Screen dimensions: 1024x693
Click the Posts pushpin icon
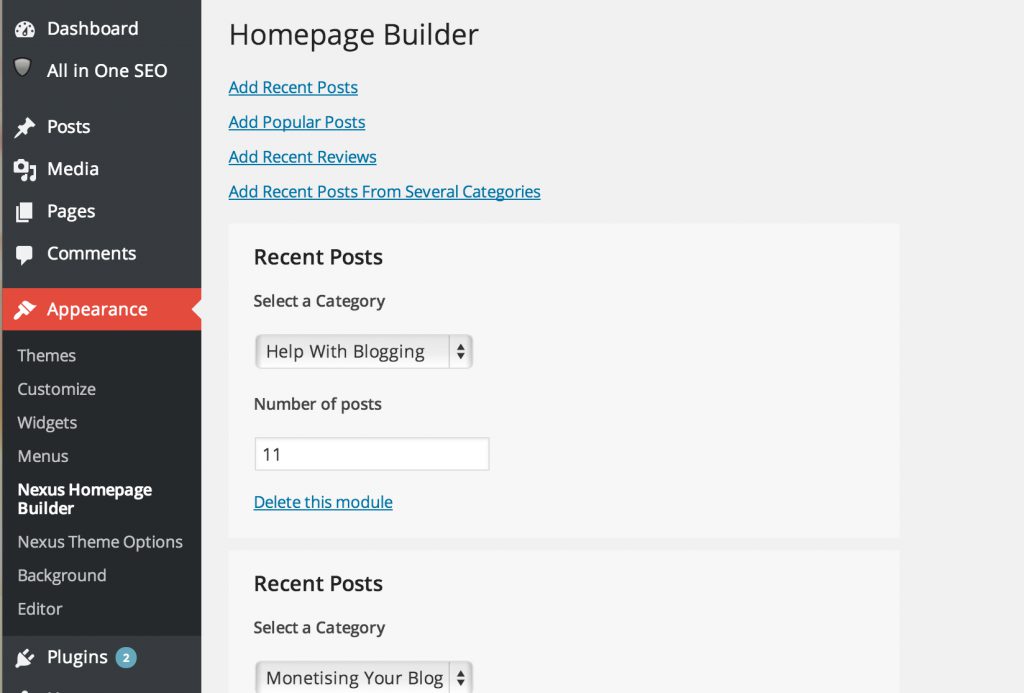pos(24,127)
